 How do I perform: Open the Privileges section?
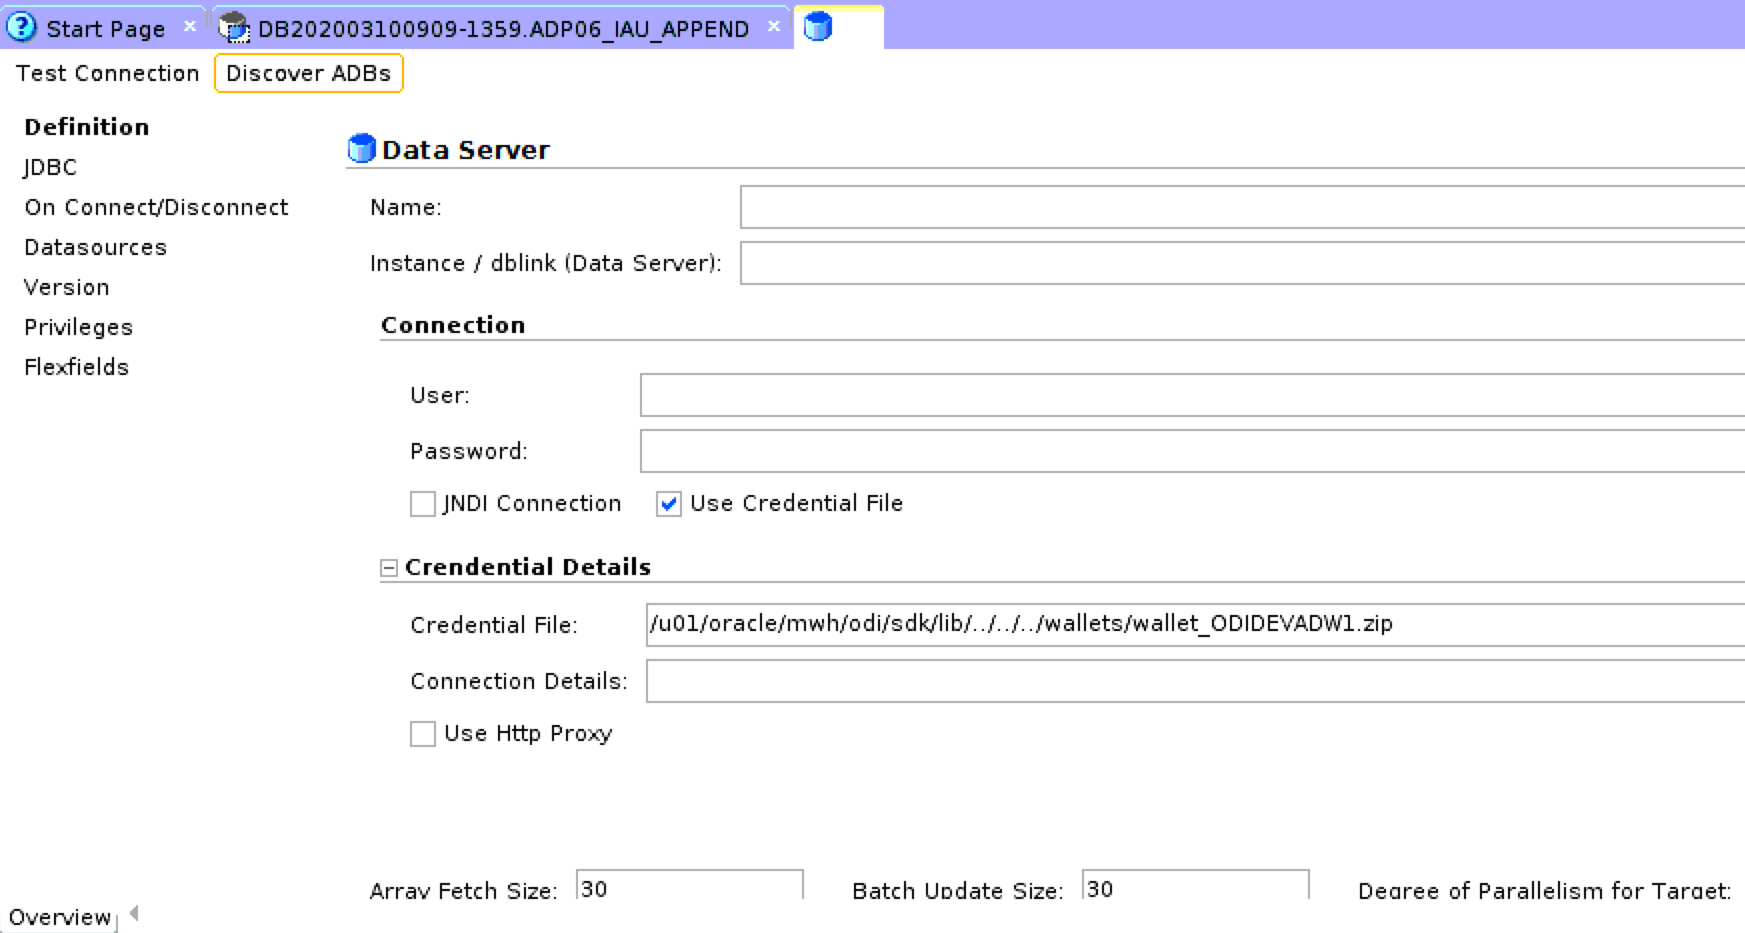[78, 327]
